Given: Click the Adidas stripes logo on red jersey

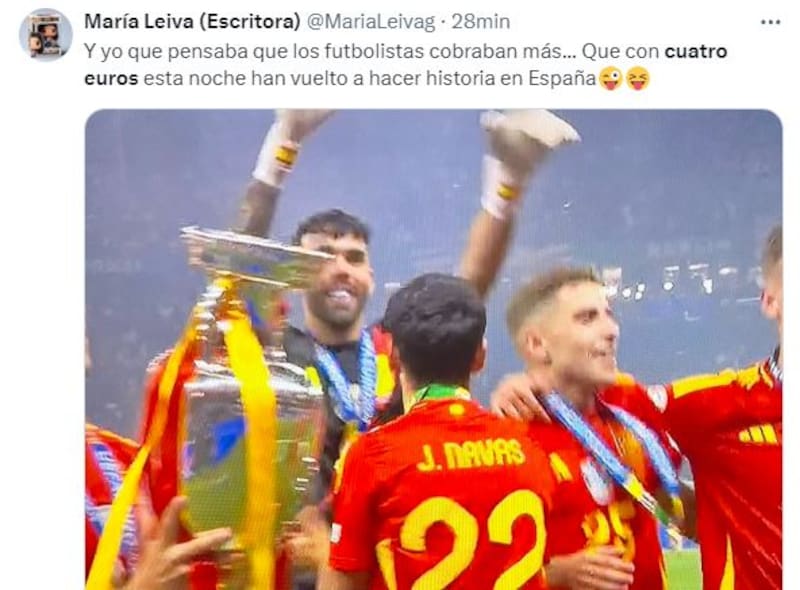Looking at the screenshot, I should [x=758, y=433].
